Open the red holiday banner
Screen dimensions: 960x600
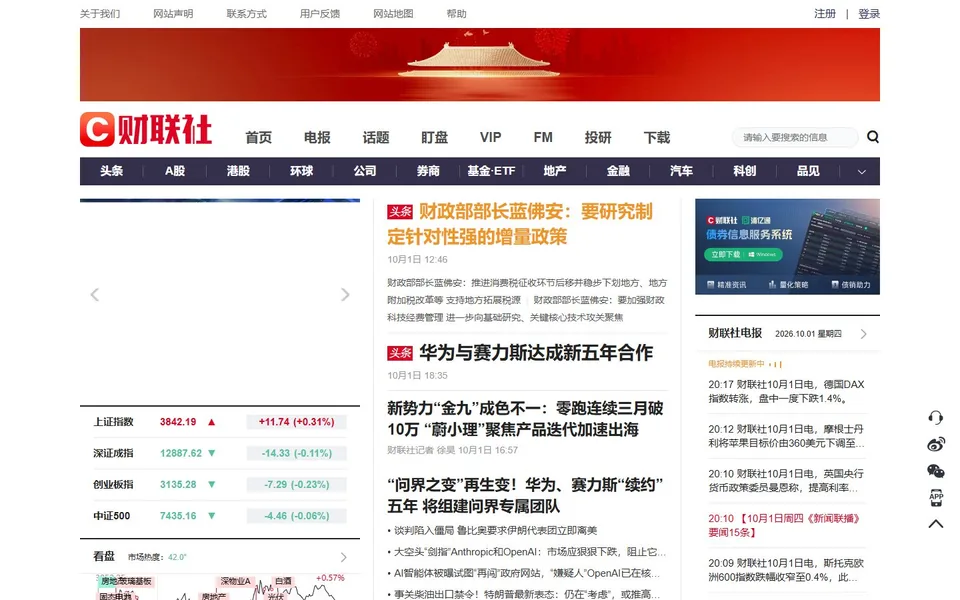(480, 64)
